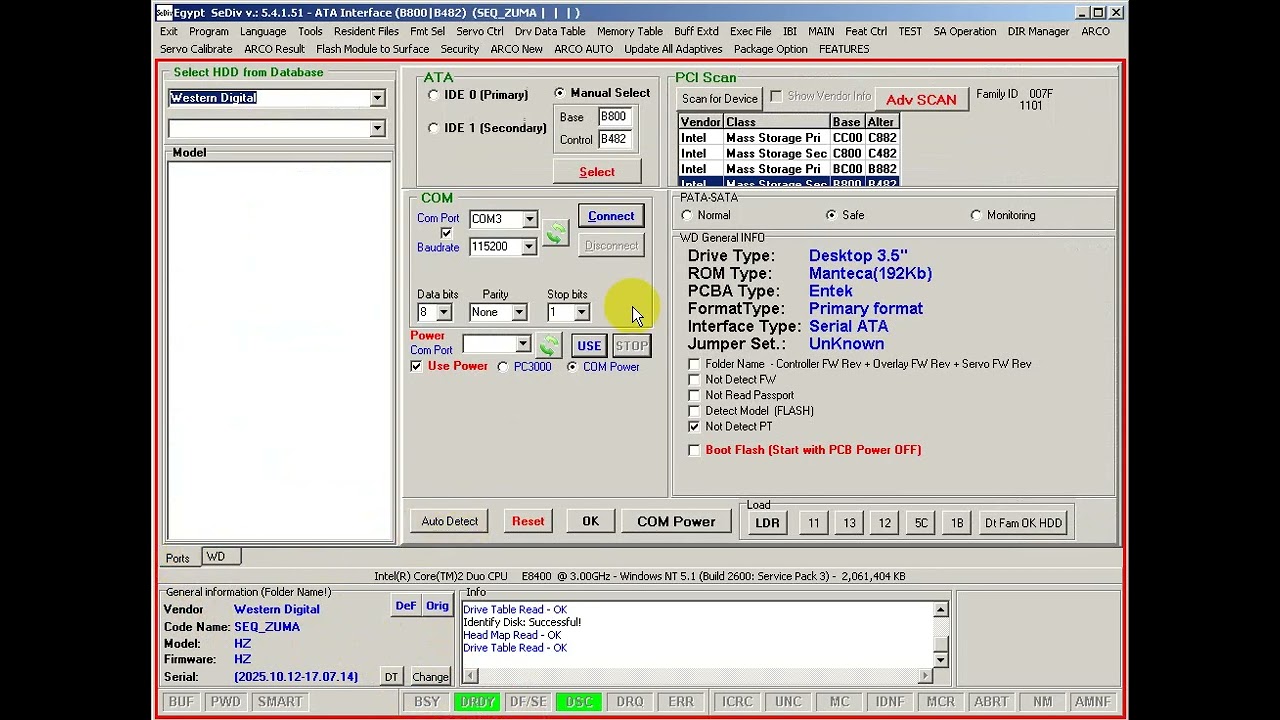The image size is (1280, 720).
Task: Open the Power Com Port dropdown
Action: point(522,345)
